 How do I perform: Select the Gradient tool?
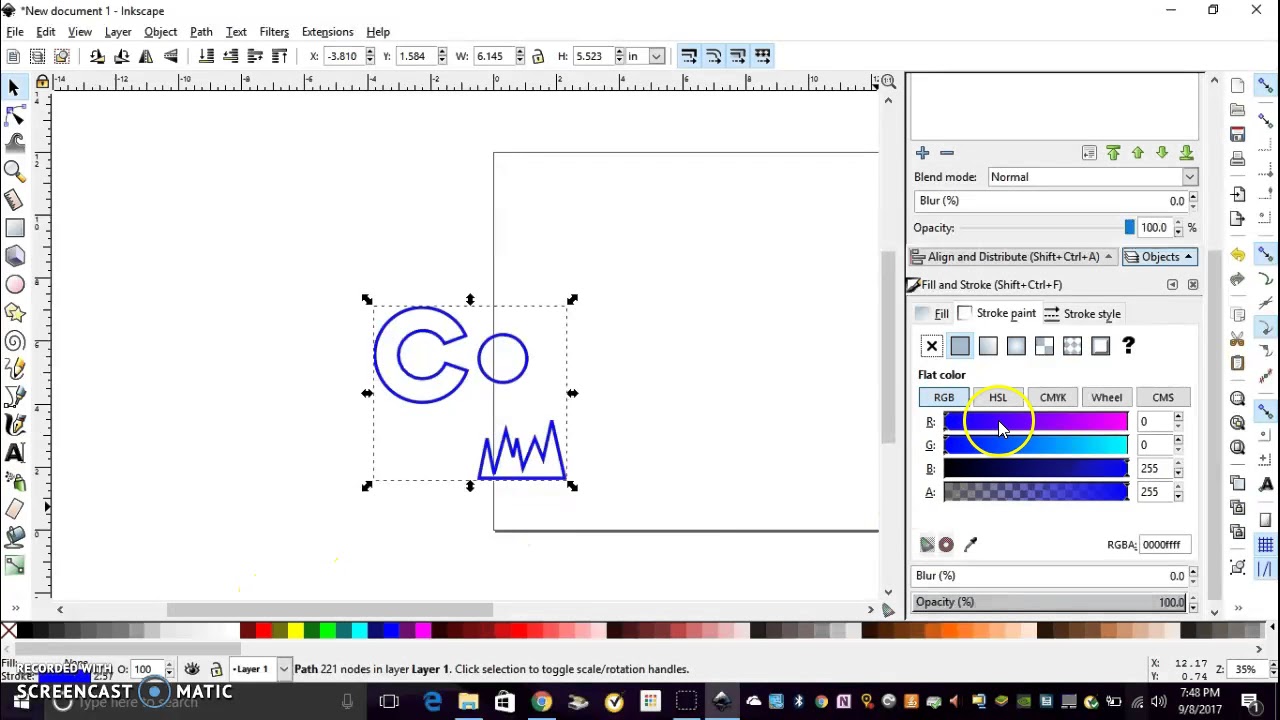click(14, 565)
